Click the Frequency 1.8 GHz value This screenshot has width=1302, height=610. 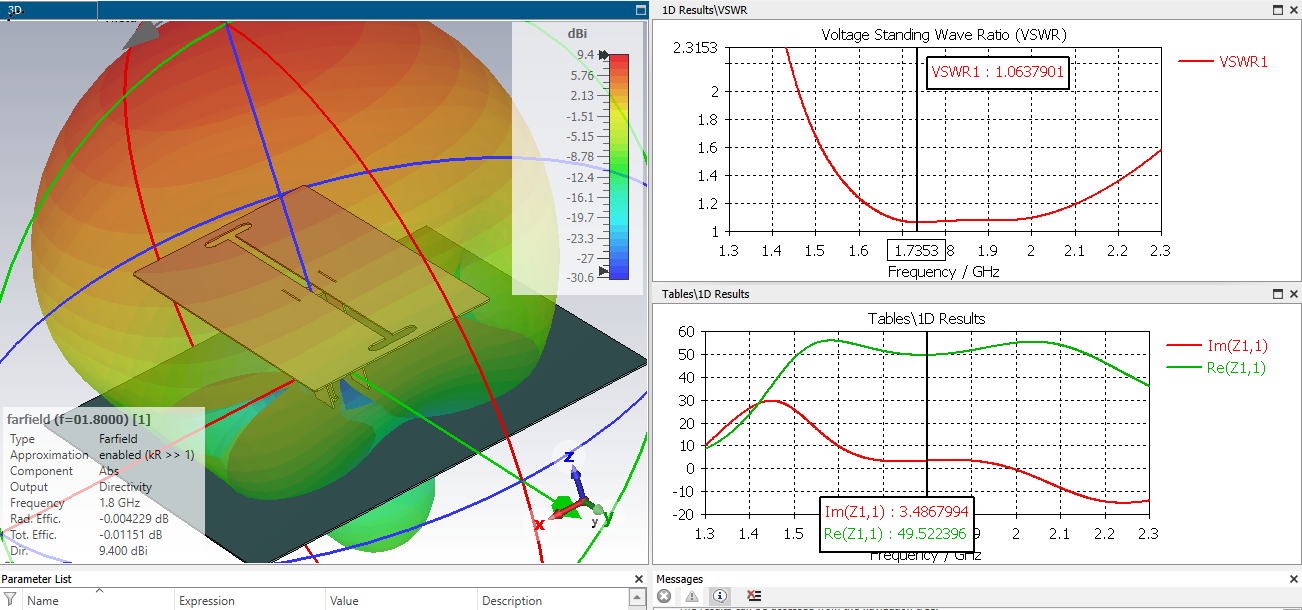tap(120, 503)
